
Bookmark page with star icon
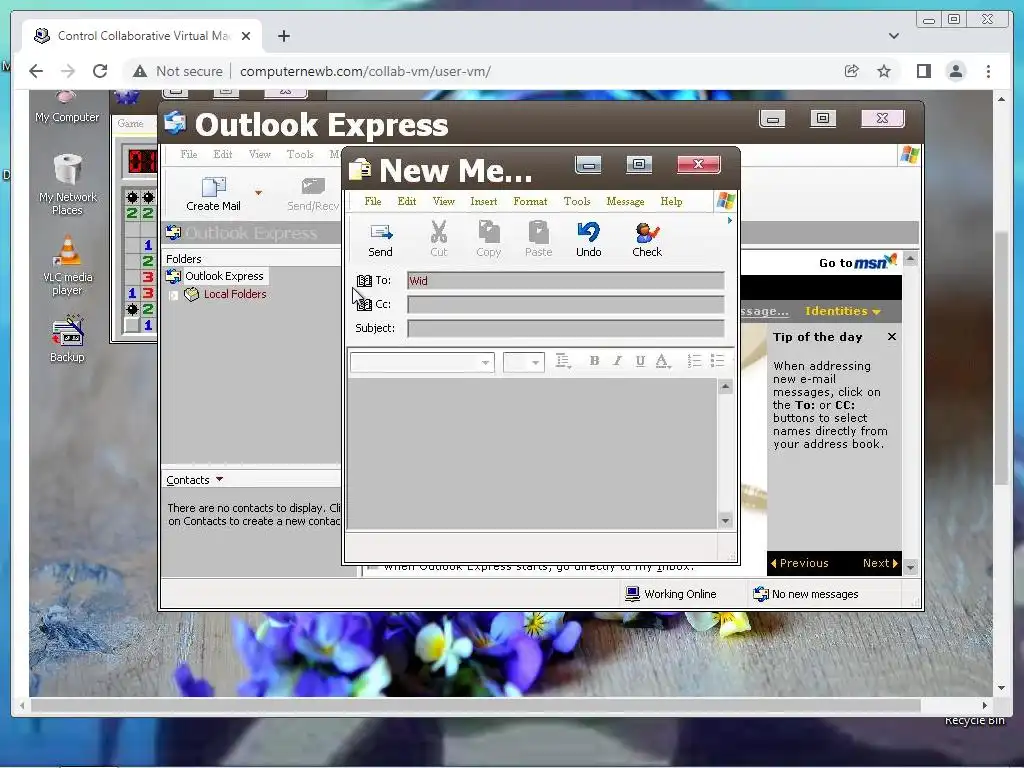(884, 71)
